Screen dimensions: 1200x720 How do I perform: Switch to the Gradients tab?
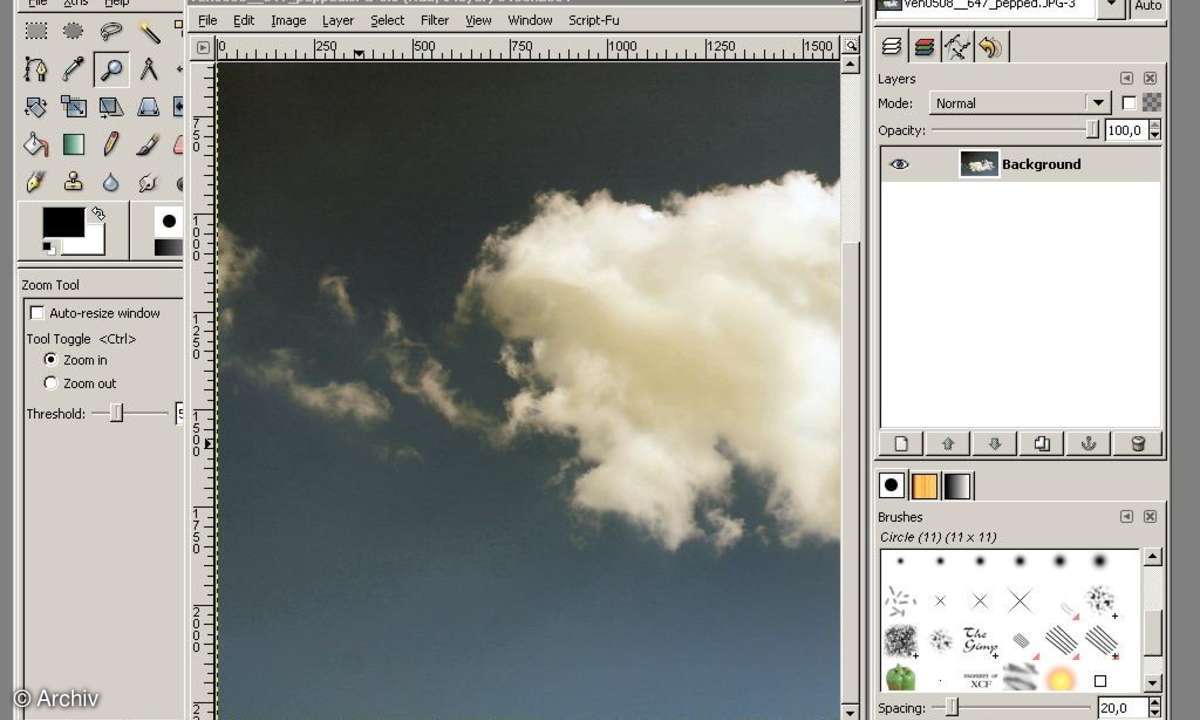[957, 486]
